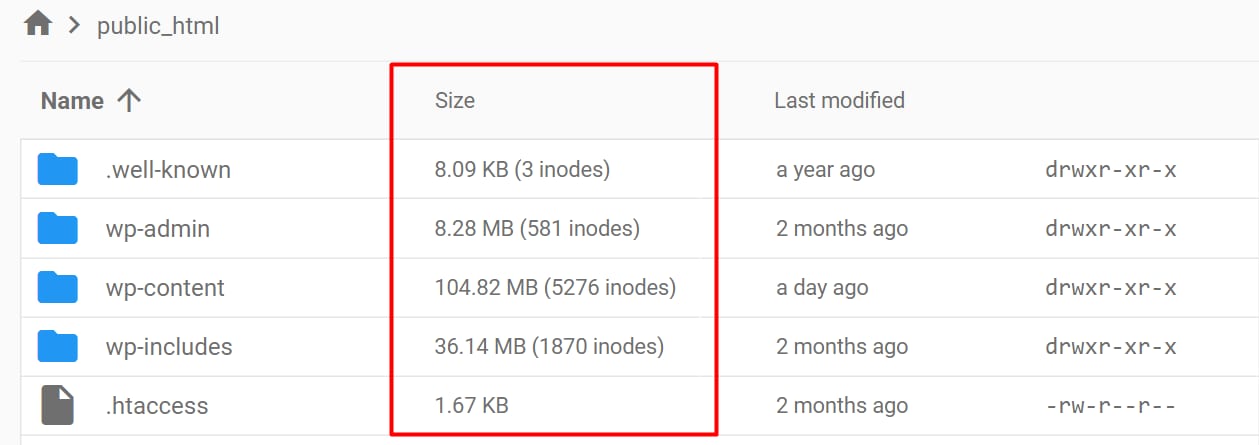The width and height of the screenshot is (1259, 445).
Task: Toggle the Name sort arrow
Action: [x=129, y=101]
